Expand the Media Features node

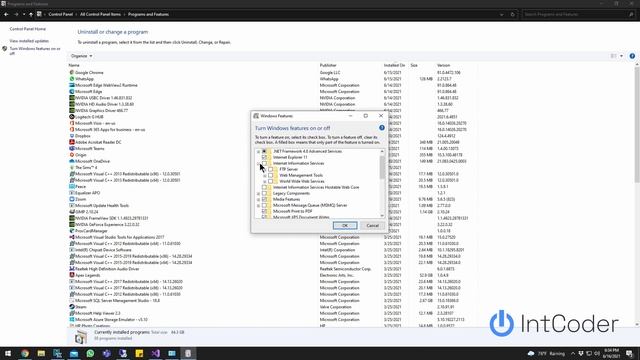coord(258,199)
